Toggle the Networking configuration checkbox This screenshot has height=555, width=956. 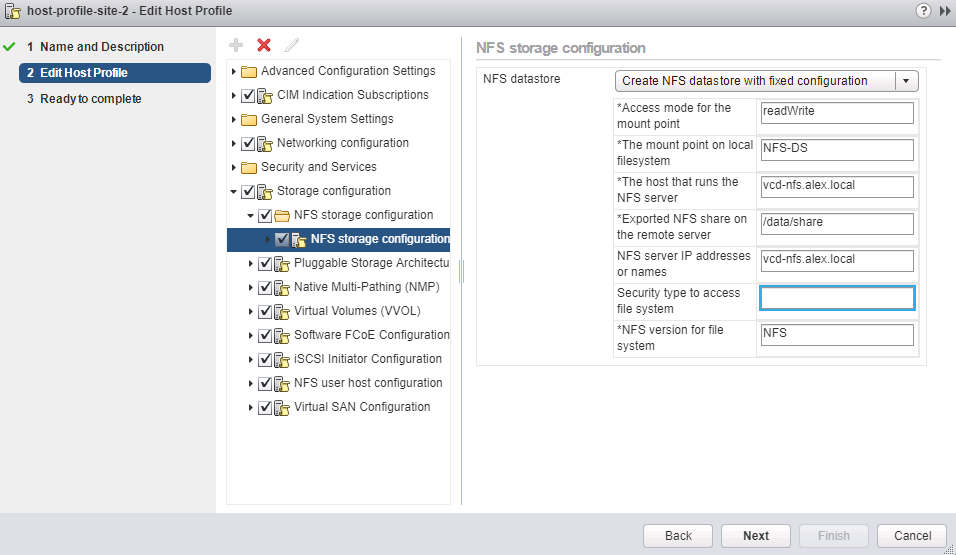[248, 144]
